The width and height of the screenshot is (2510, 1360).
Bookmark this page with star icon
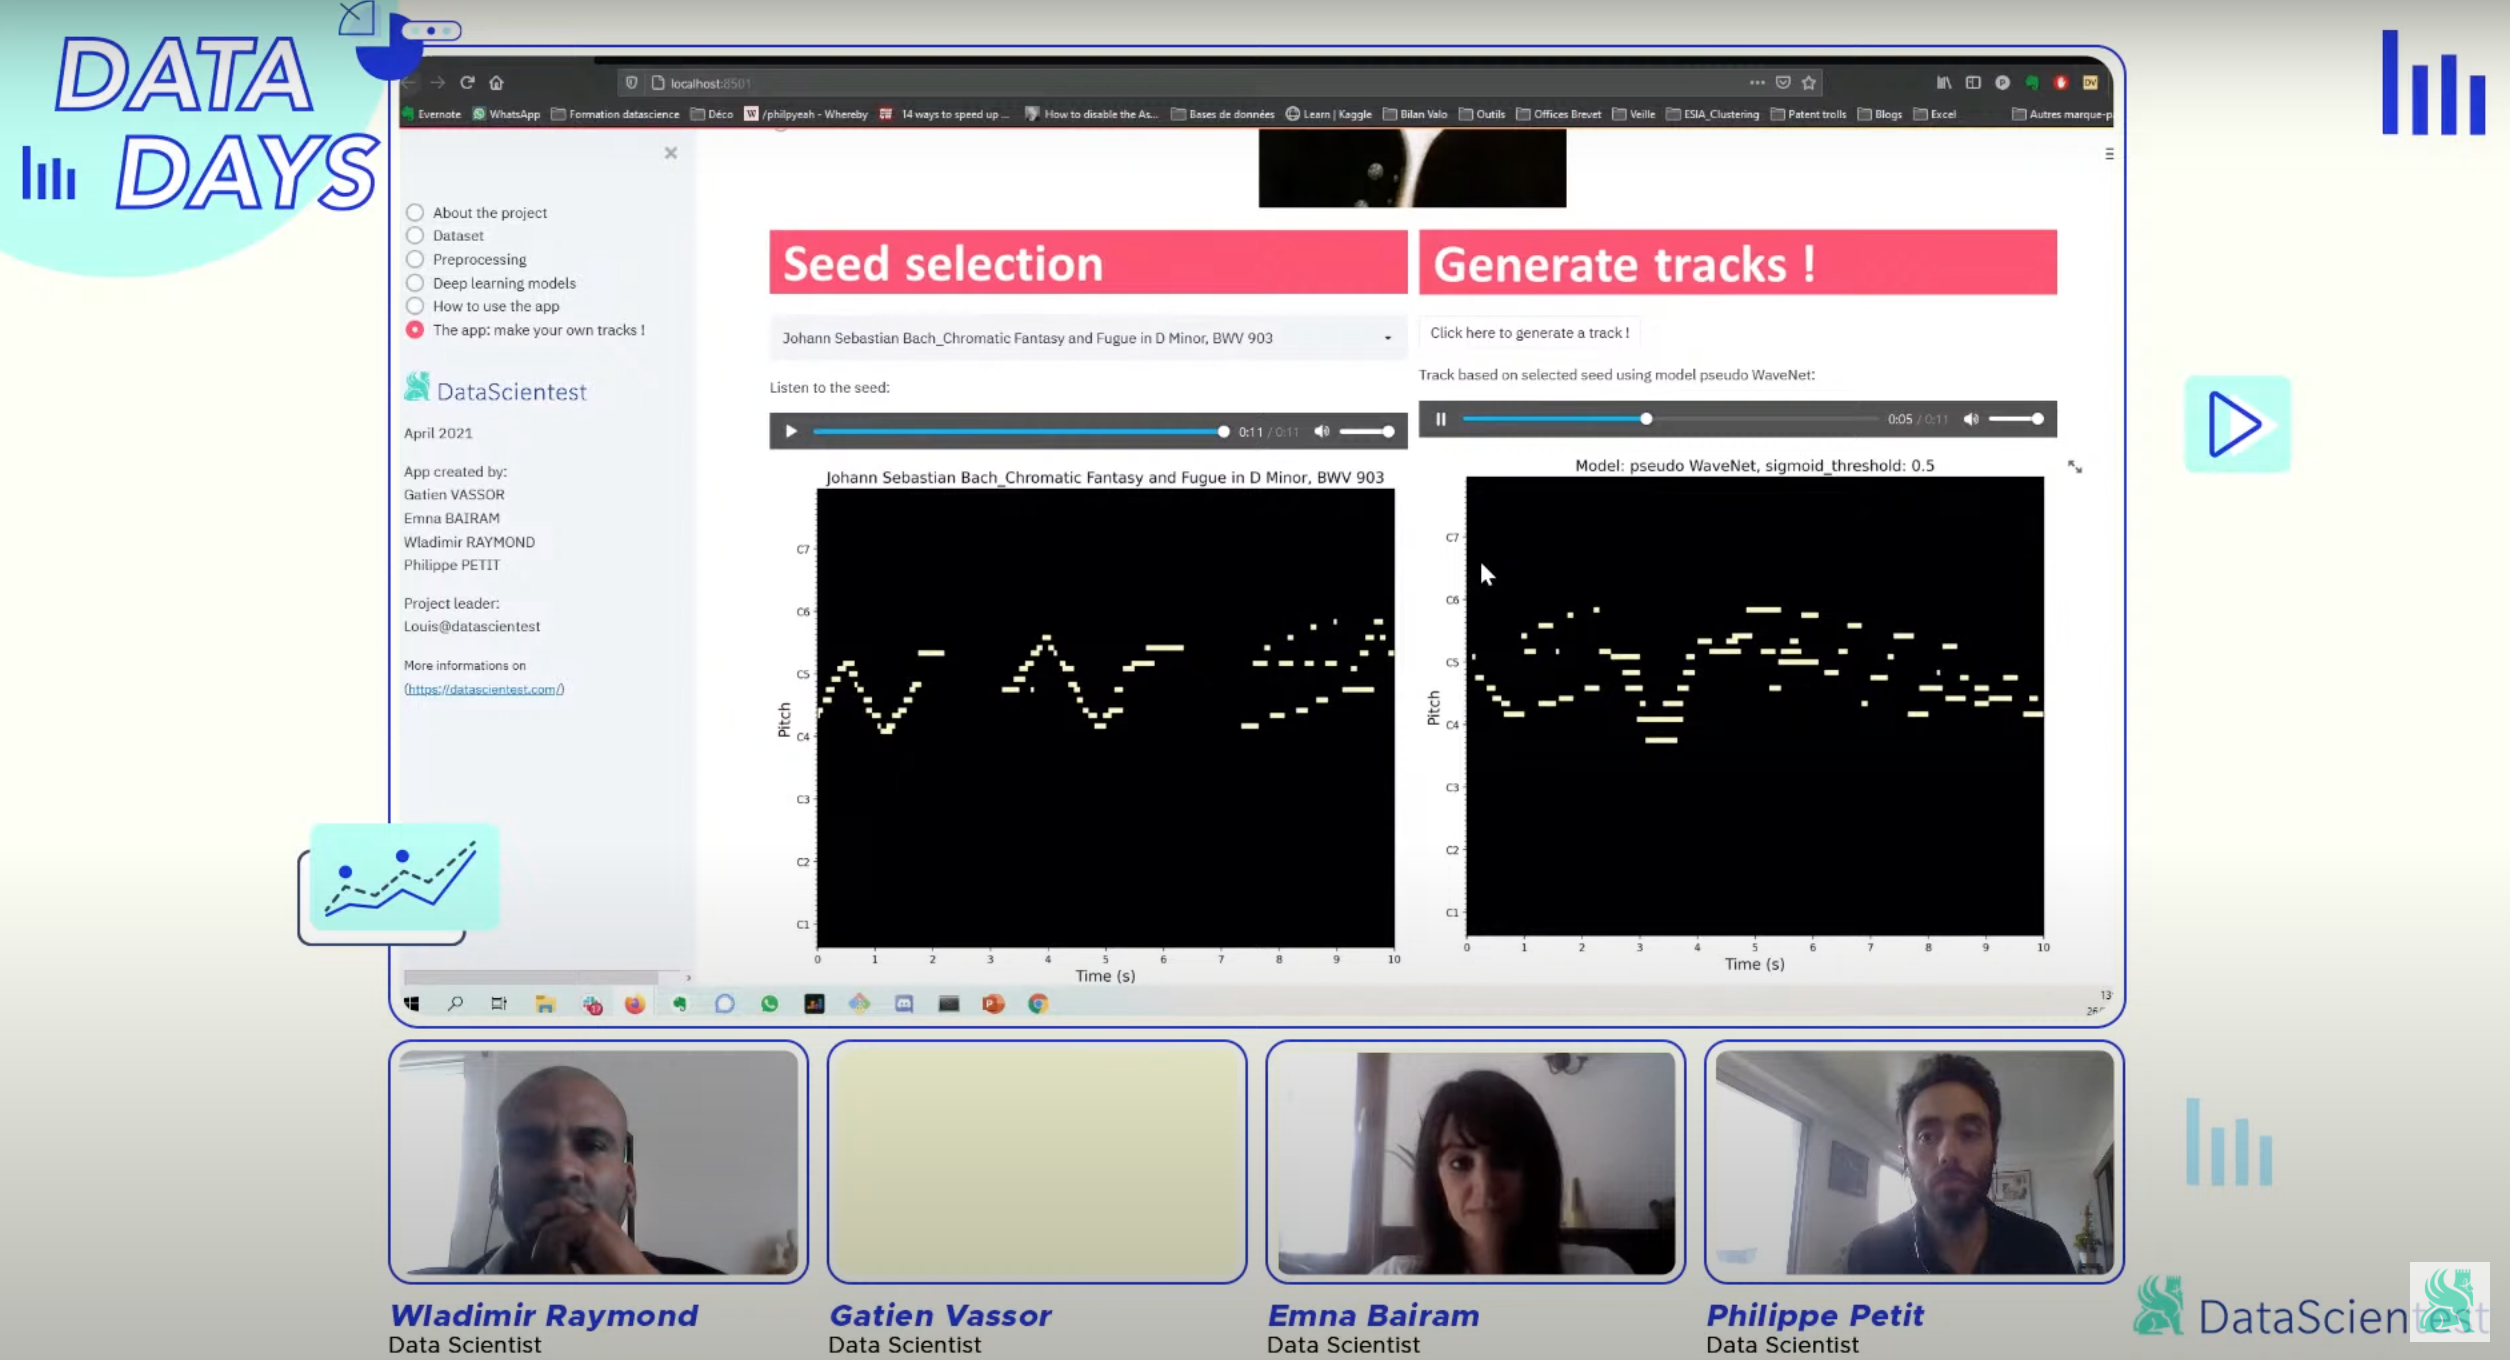(1809, 82)
